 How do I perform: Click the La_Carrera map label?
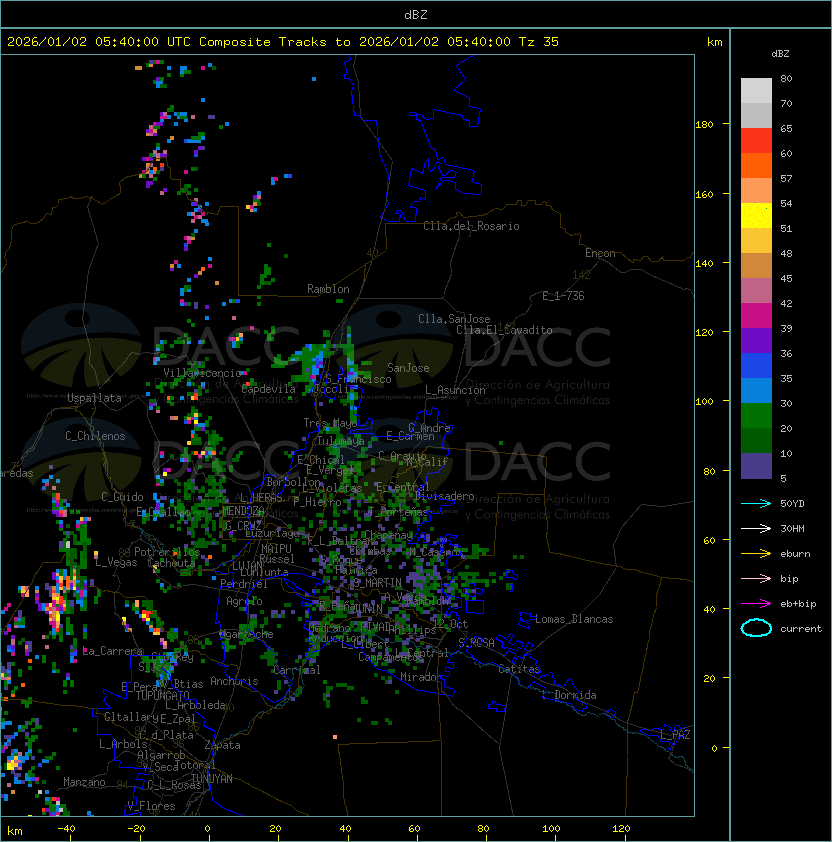[x=113, y=651]
